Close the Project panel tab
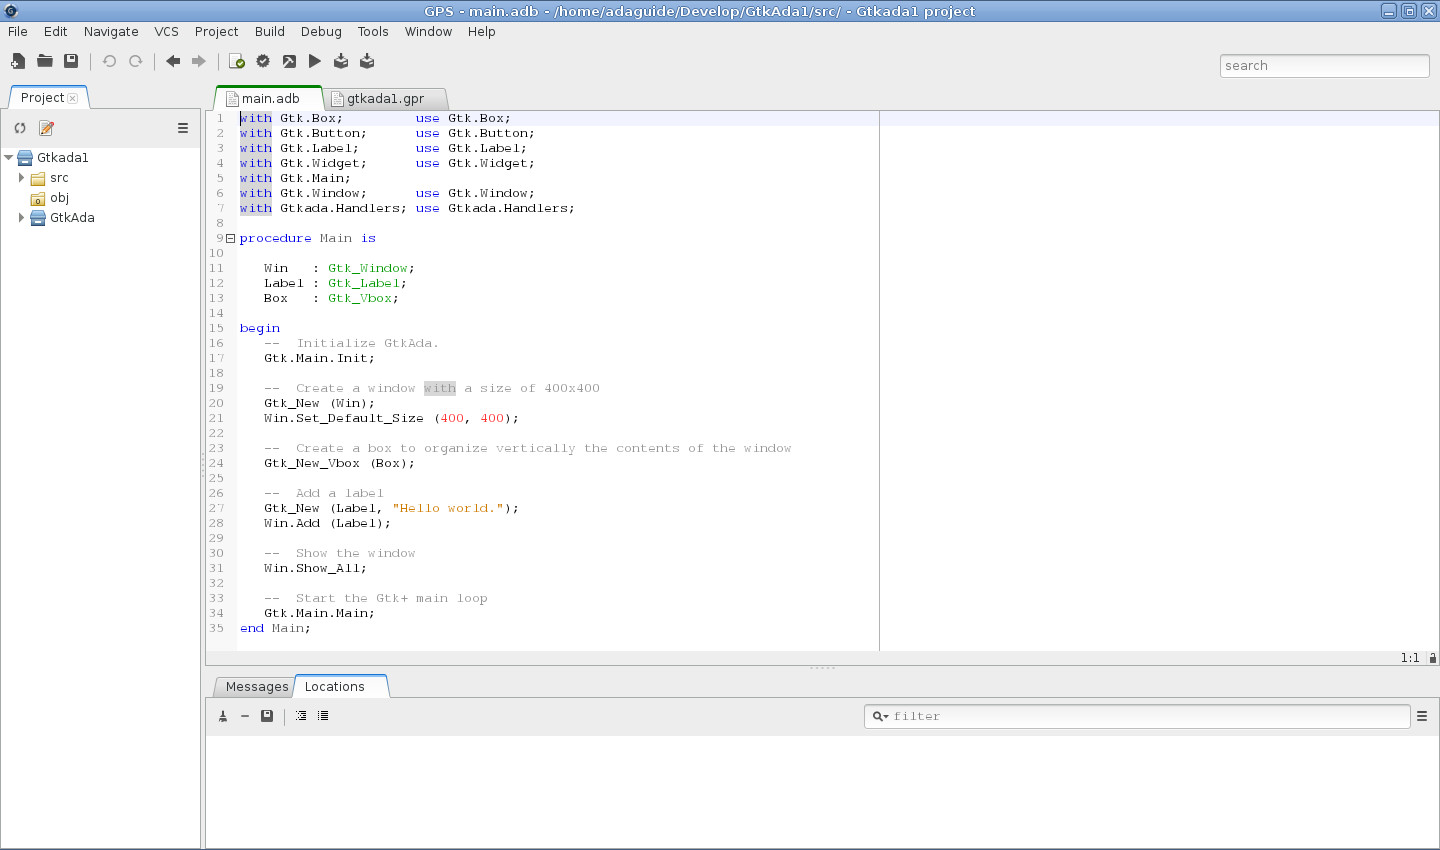Image resolution: width=1440 pixels, height=850 pixels. [73, 98]
